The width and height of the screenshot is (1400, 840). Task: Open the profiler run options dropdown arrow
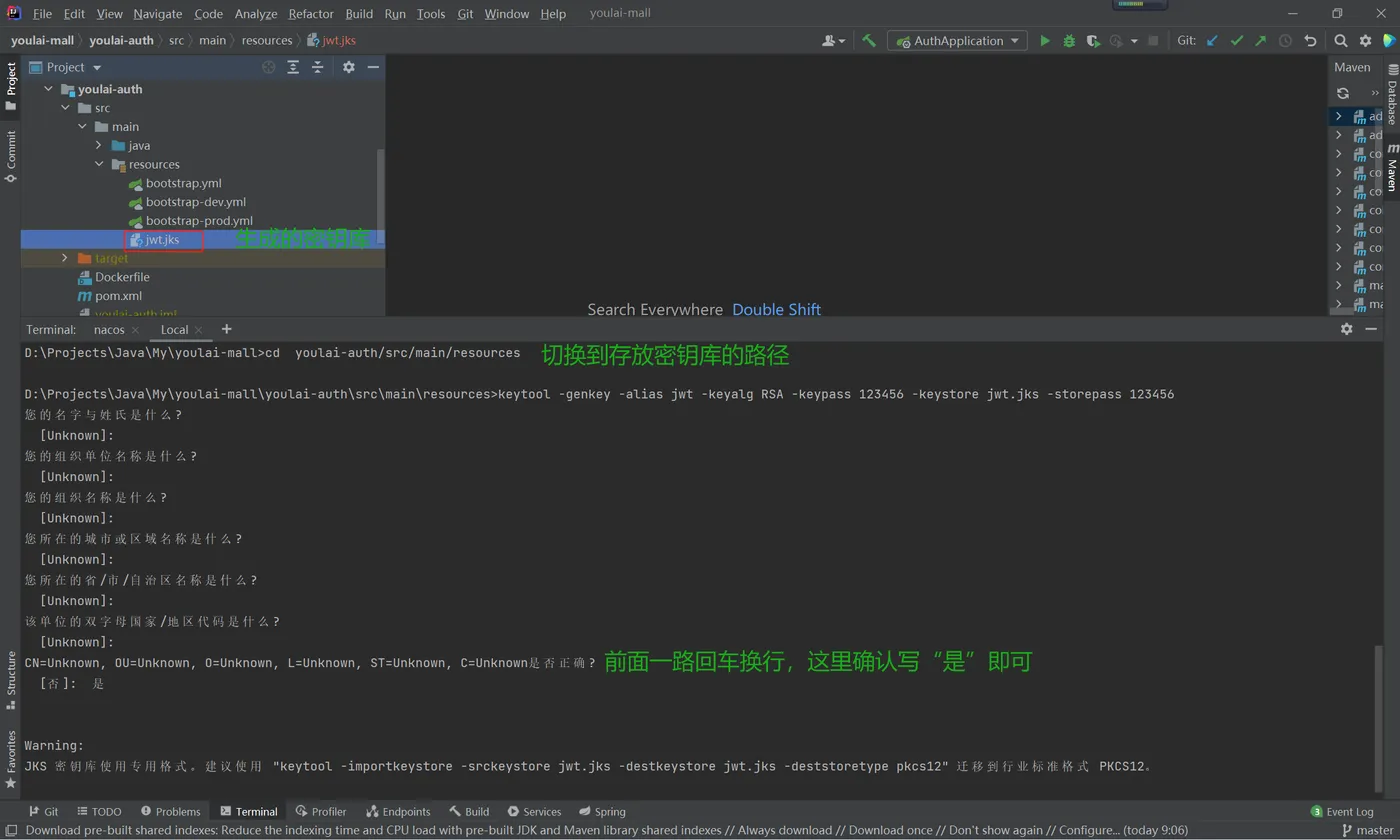click(x=1134, y=41)
